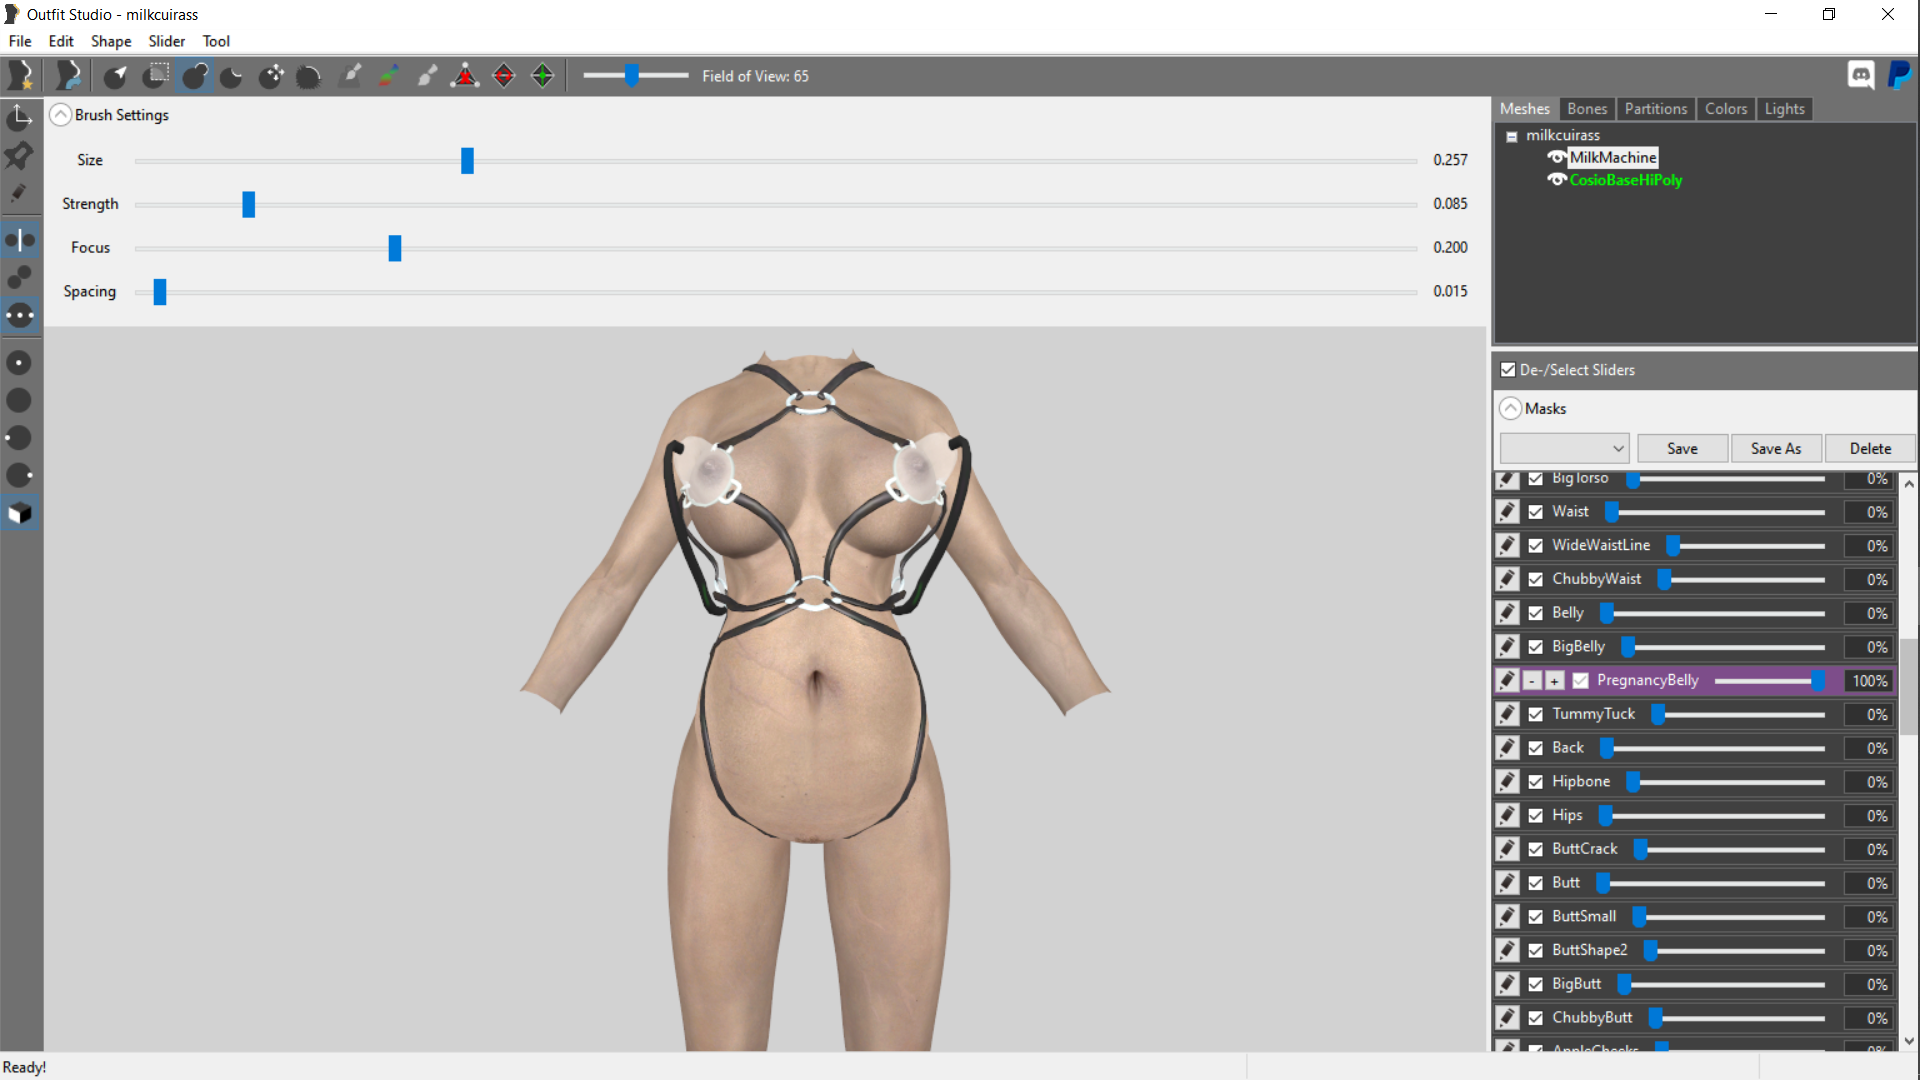Click edit pencil for PregnancyBelly slider

point(1508,681)
